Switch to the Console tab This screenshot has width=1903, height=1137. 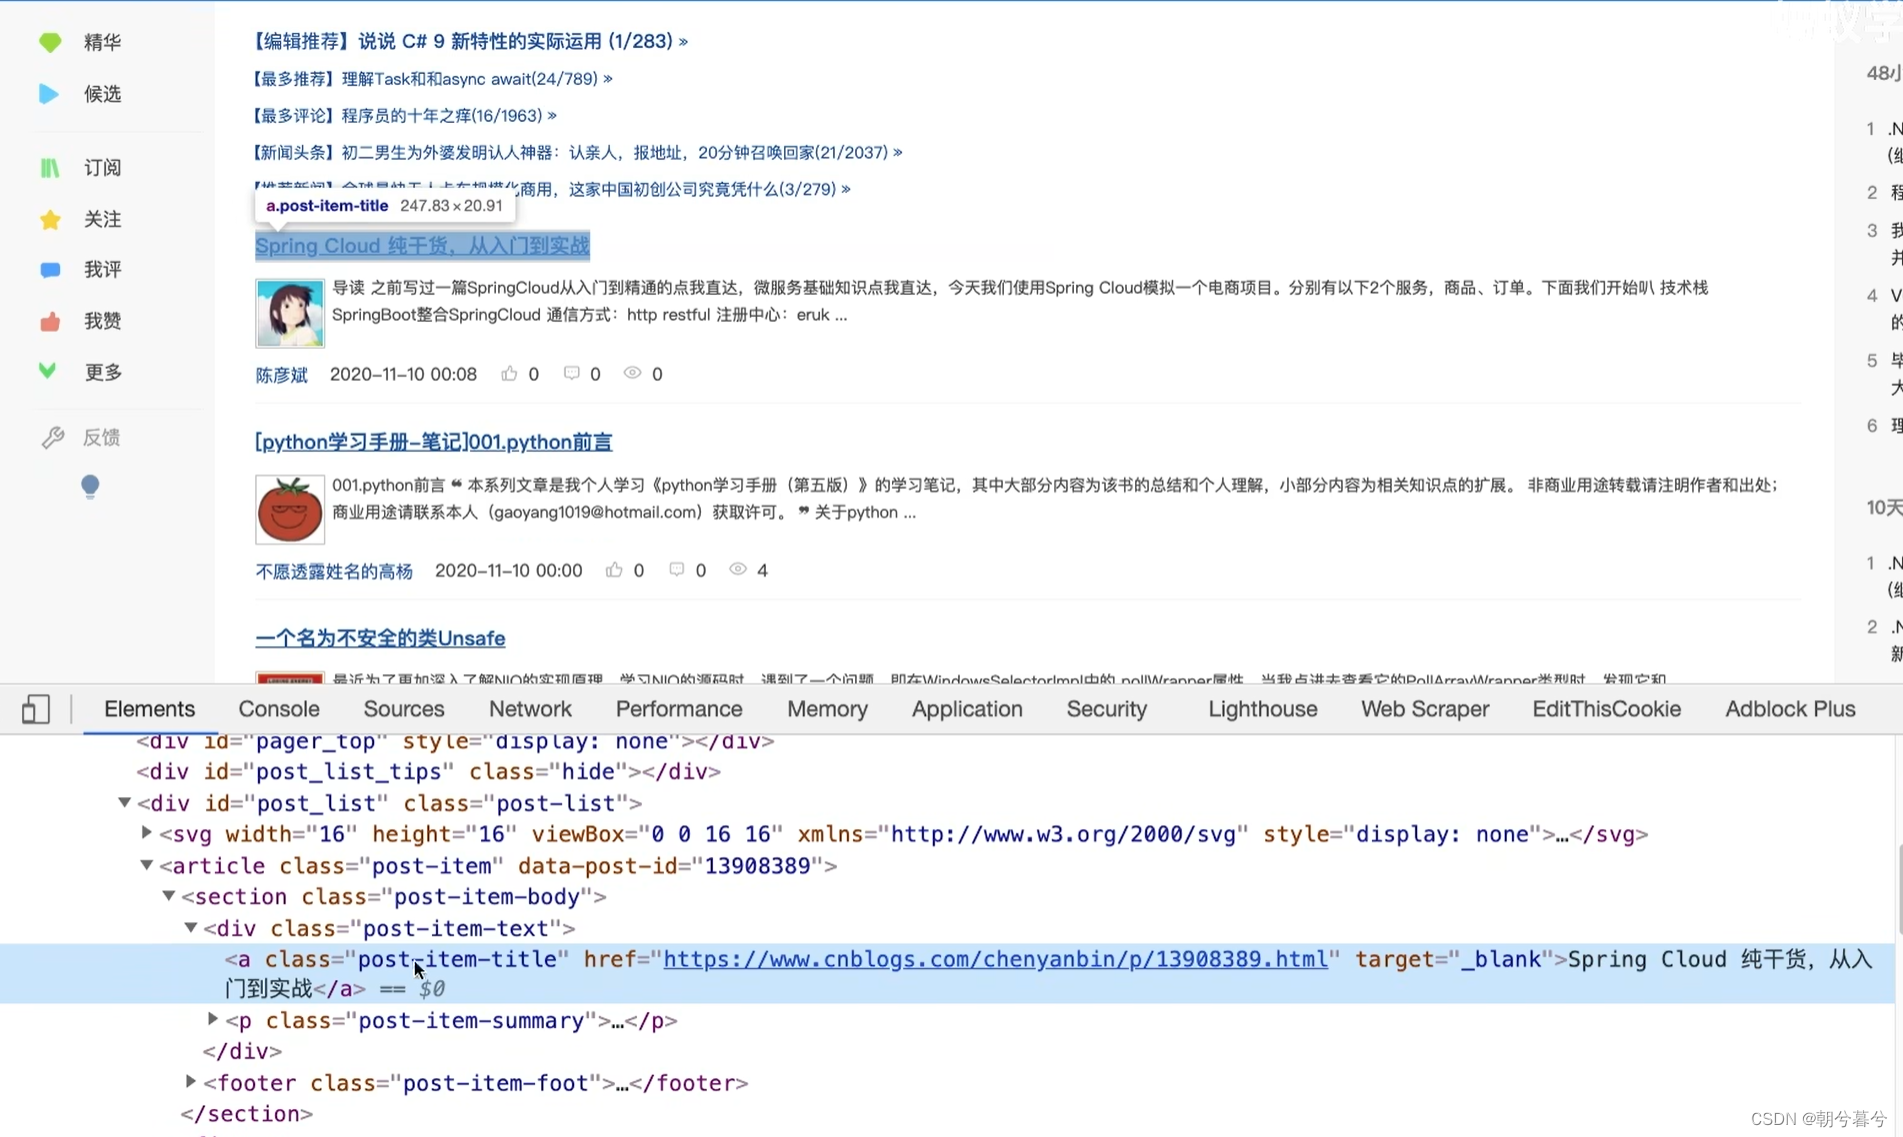[279, 709]
